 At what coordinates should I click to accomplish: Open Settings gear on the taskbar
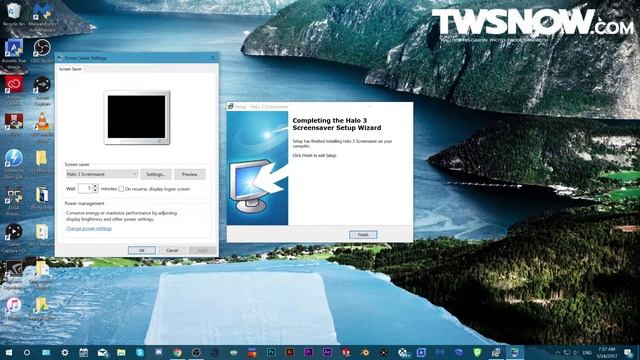[x=64, y=352]
